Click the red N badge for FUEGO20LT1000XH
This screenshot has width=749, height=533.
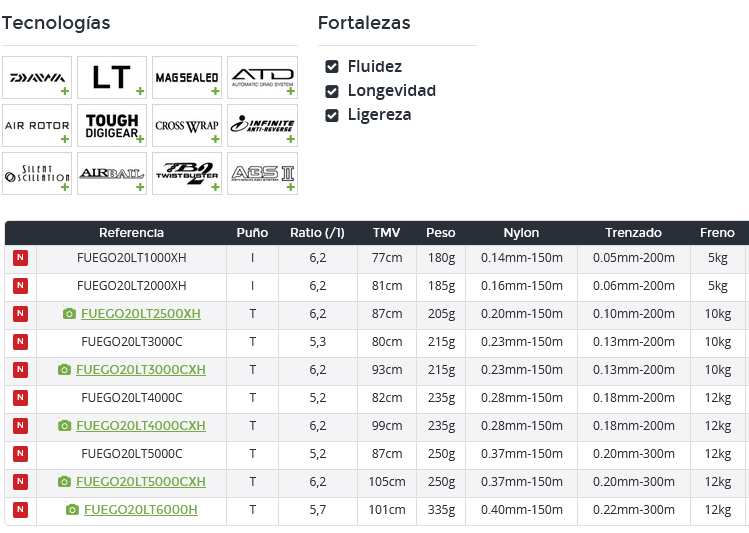pyautogui.click(x=20, y=258)
